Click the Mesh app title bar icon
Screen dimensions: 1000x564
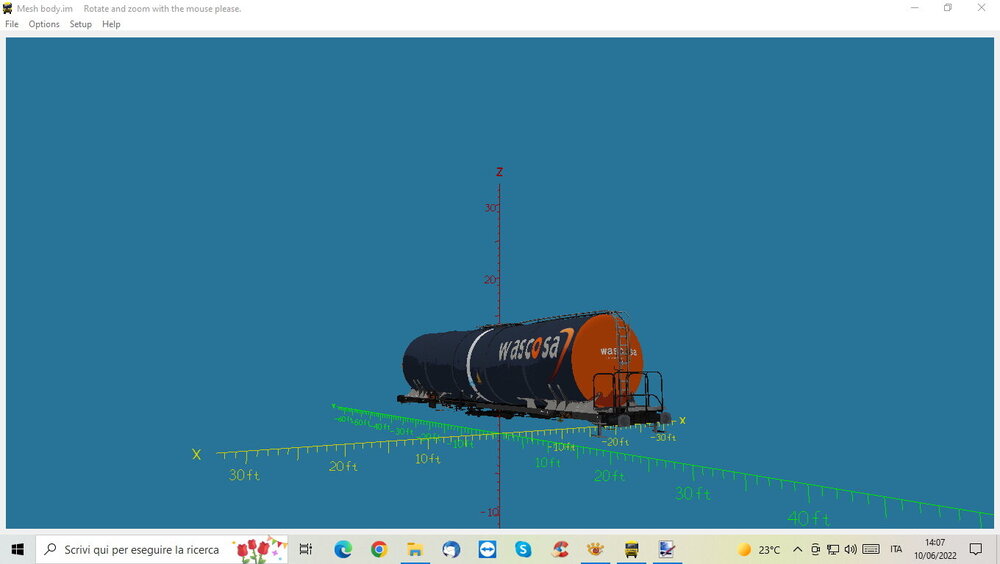(8, 8)
